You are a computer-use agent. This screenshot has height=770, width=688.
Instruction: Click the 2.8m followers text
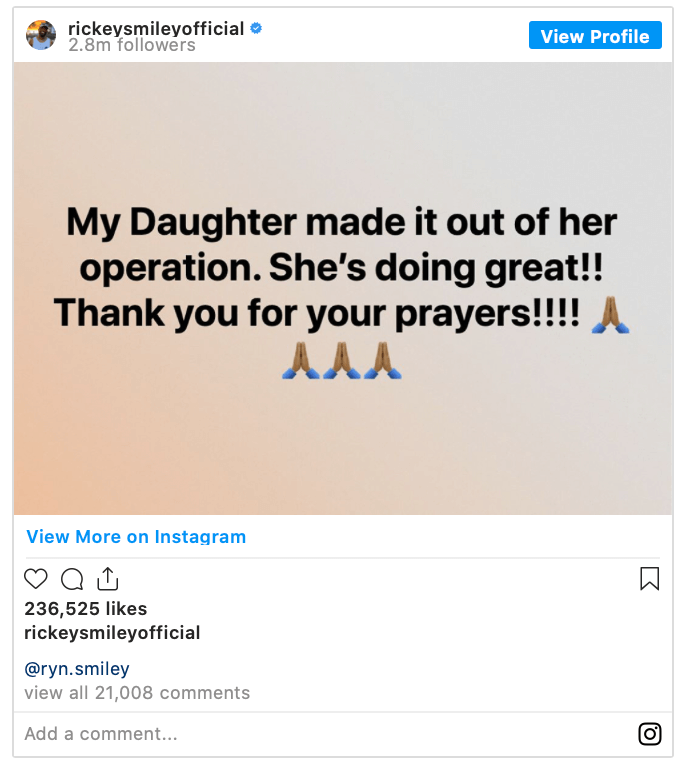[132, 45]
